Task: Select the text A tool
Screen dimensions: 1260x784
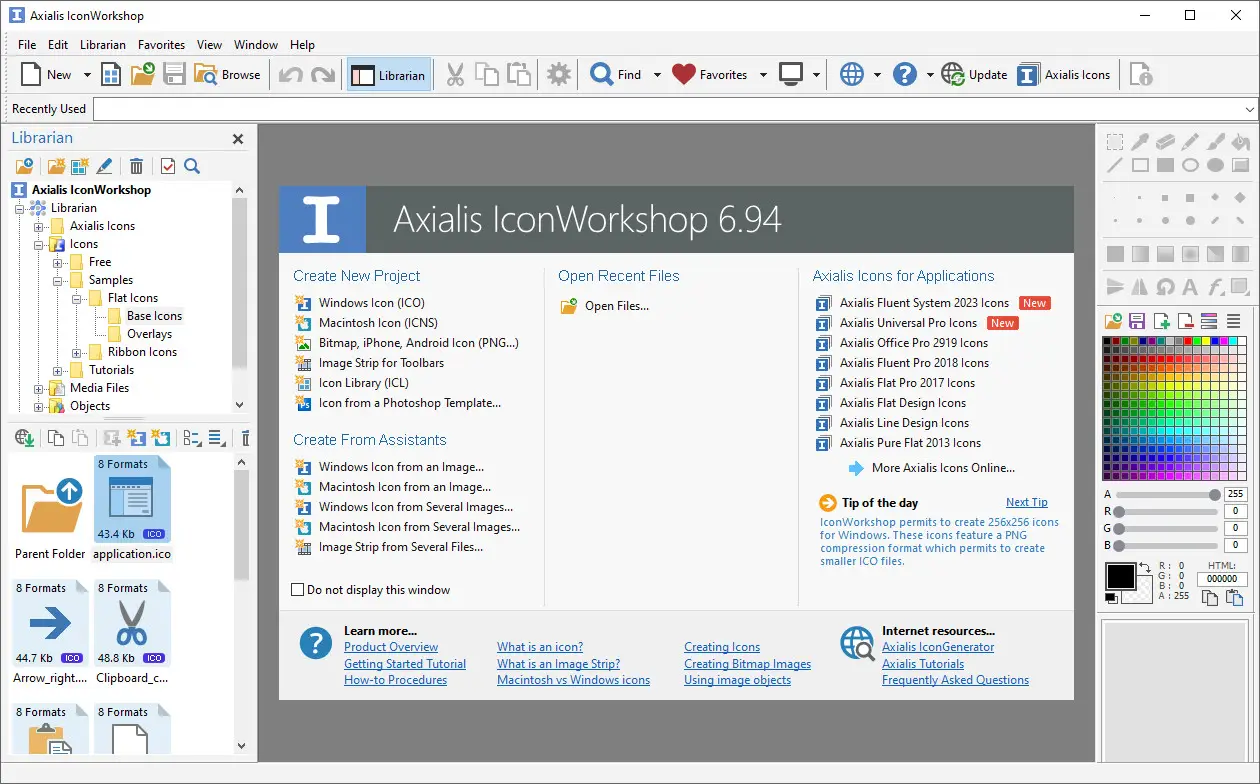Action: [x=1190, y=287]
